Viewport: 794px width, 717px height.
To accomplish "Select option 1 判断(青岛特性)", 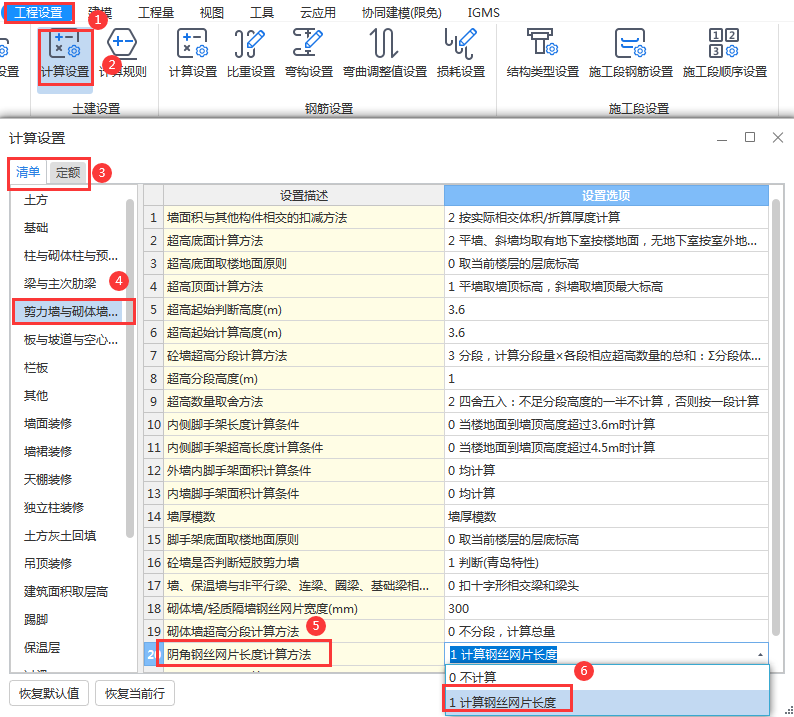I will click(x=606, y=563).
